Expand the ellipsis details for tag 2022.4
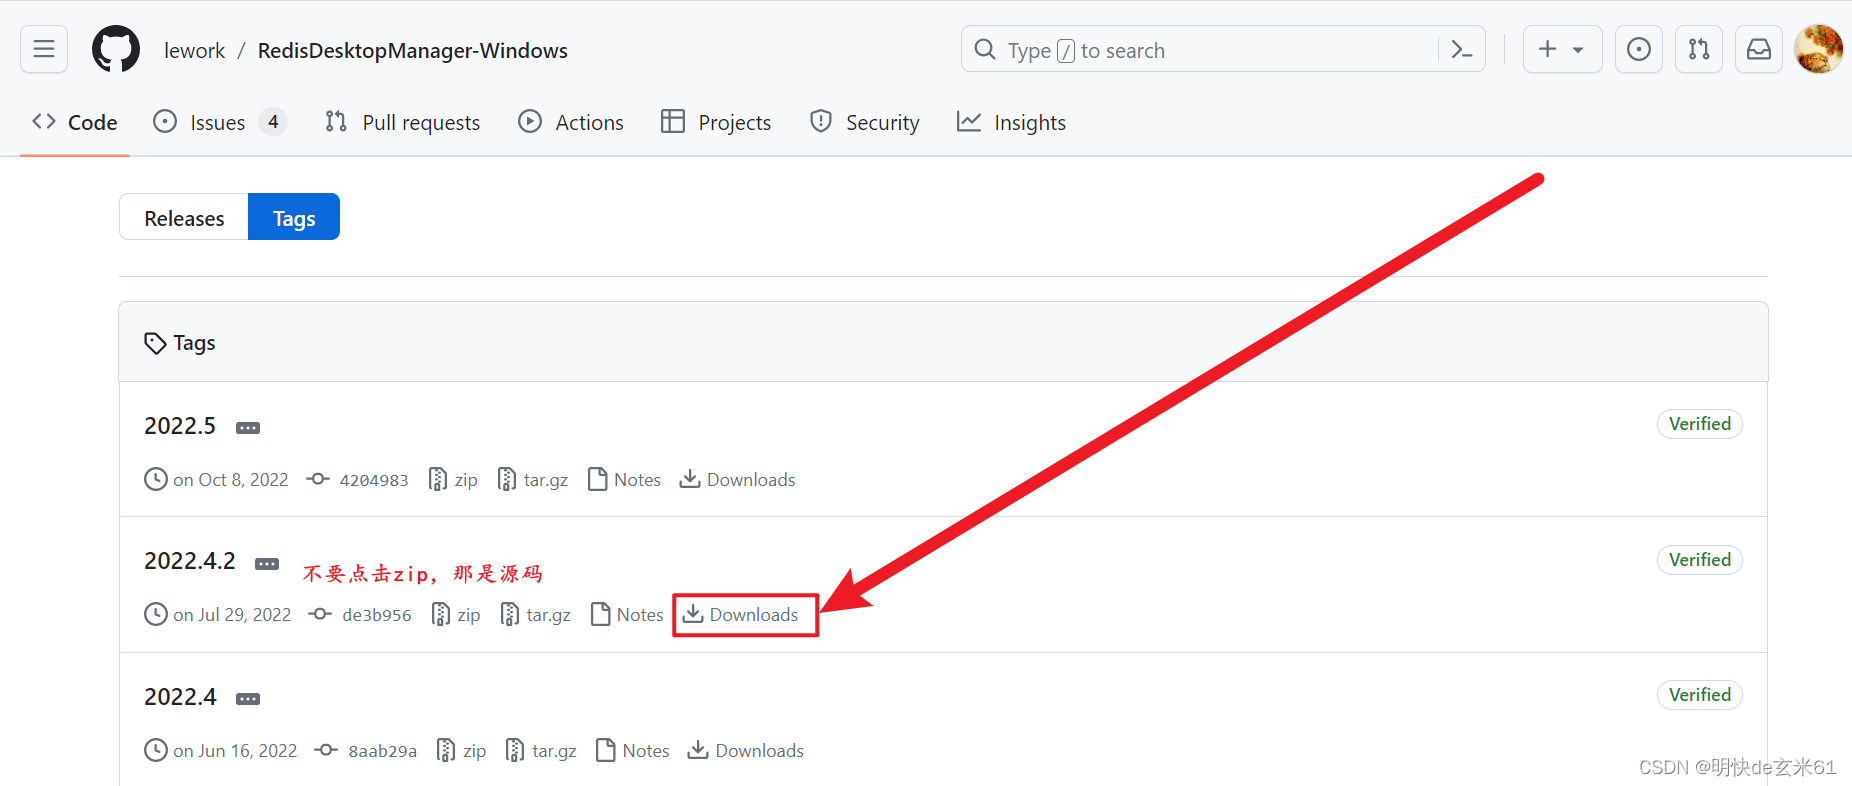The height and width of the screenshot is (786, 1852). click(x=248, y=699)
